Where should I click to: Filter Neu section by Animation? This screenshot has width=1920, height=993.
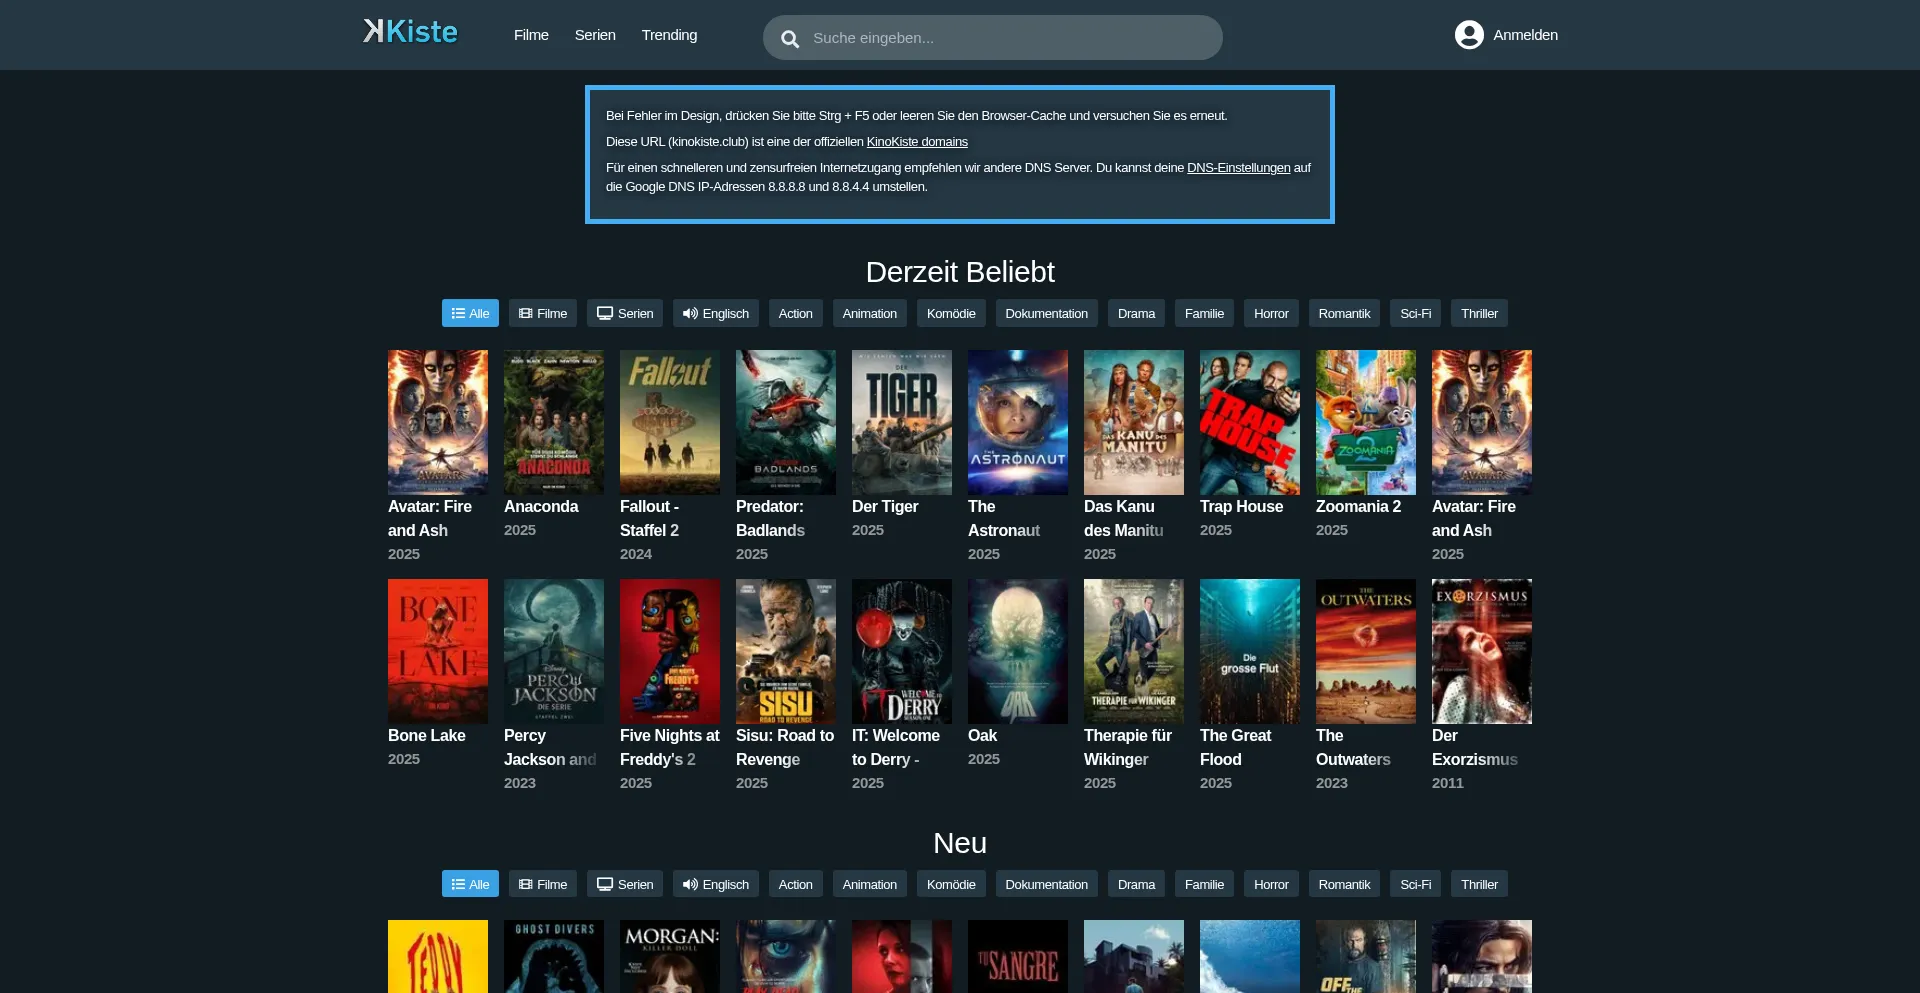tap(870, 884)
